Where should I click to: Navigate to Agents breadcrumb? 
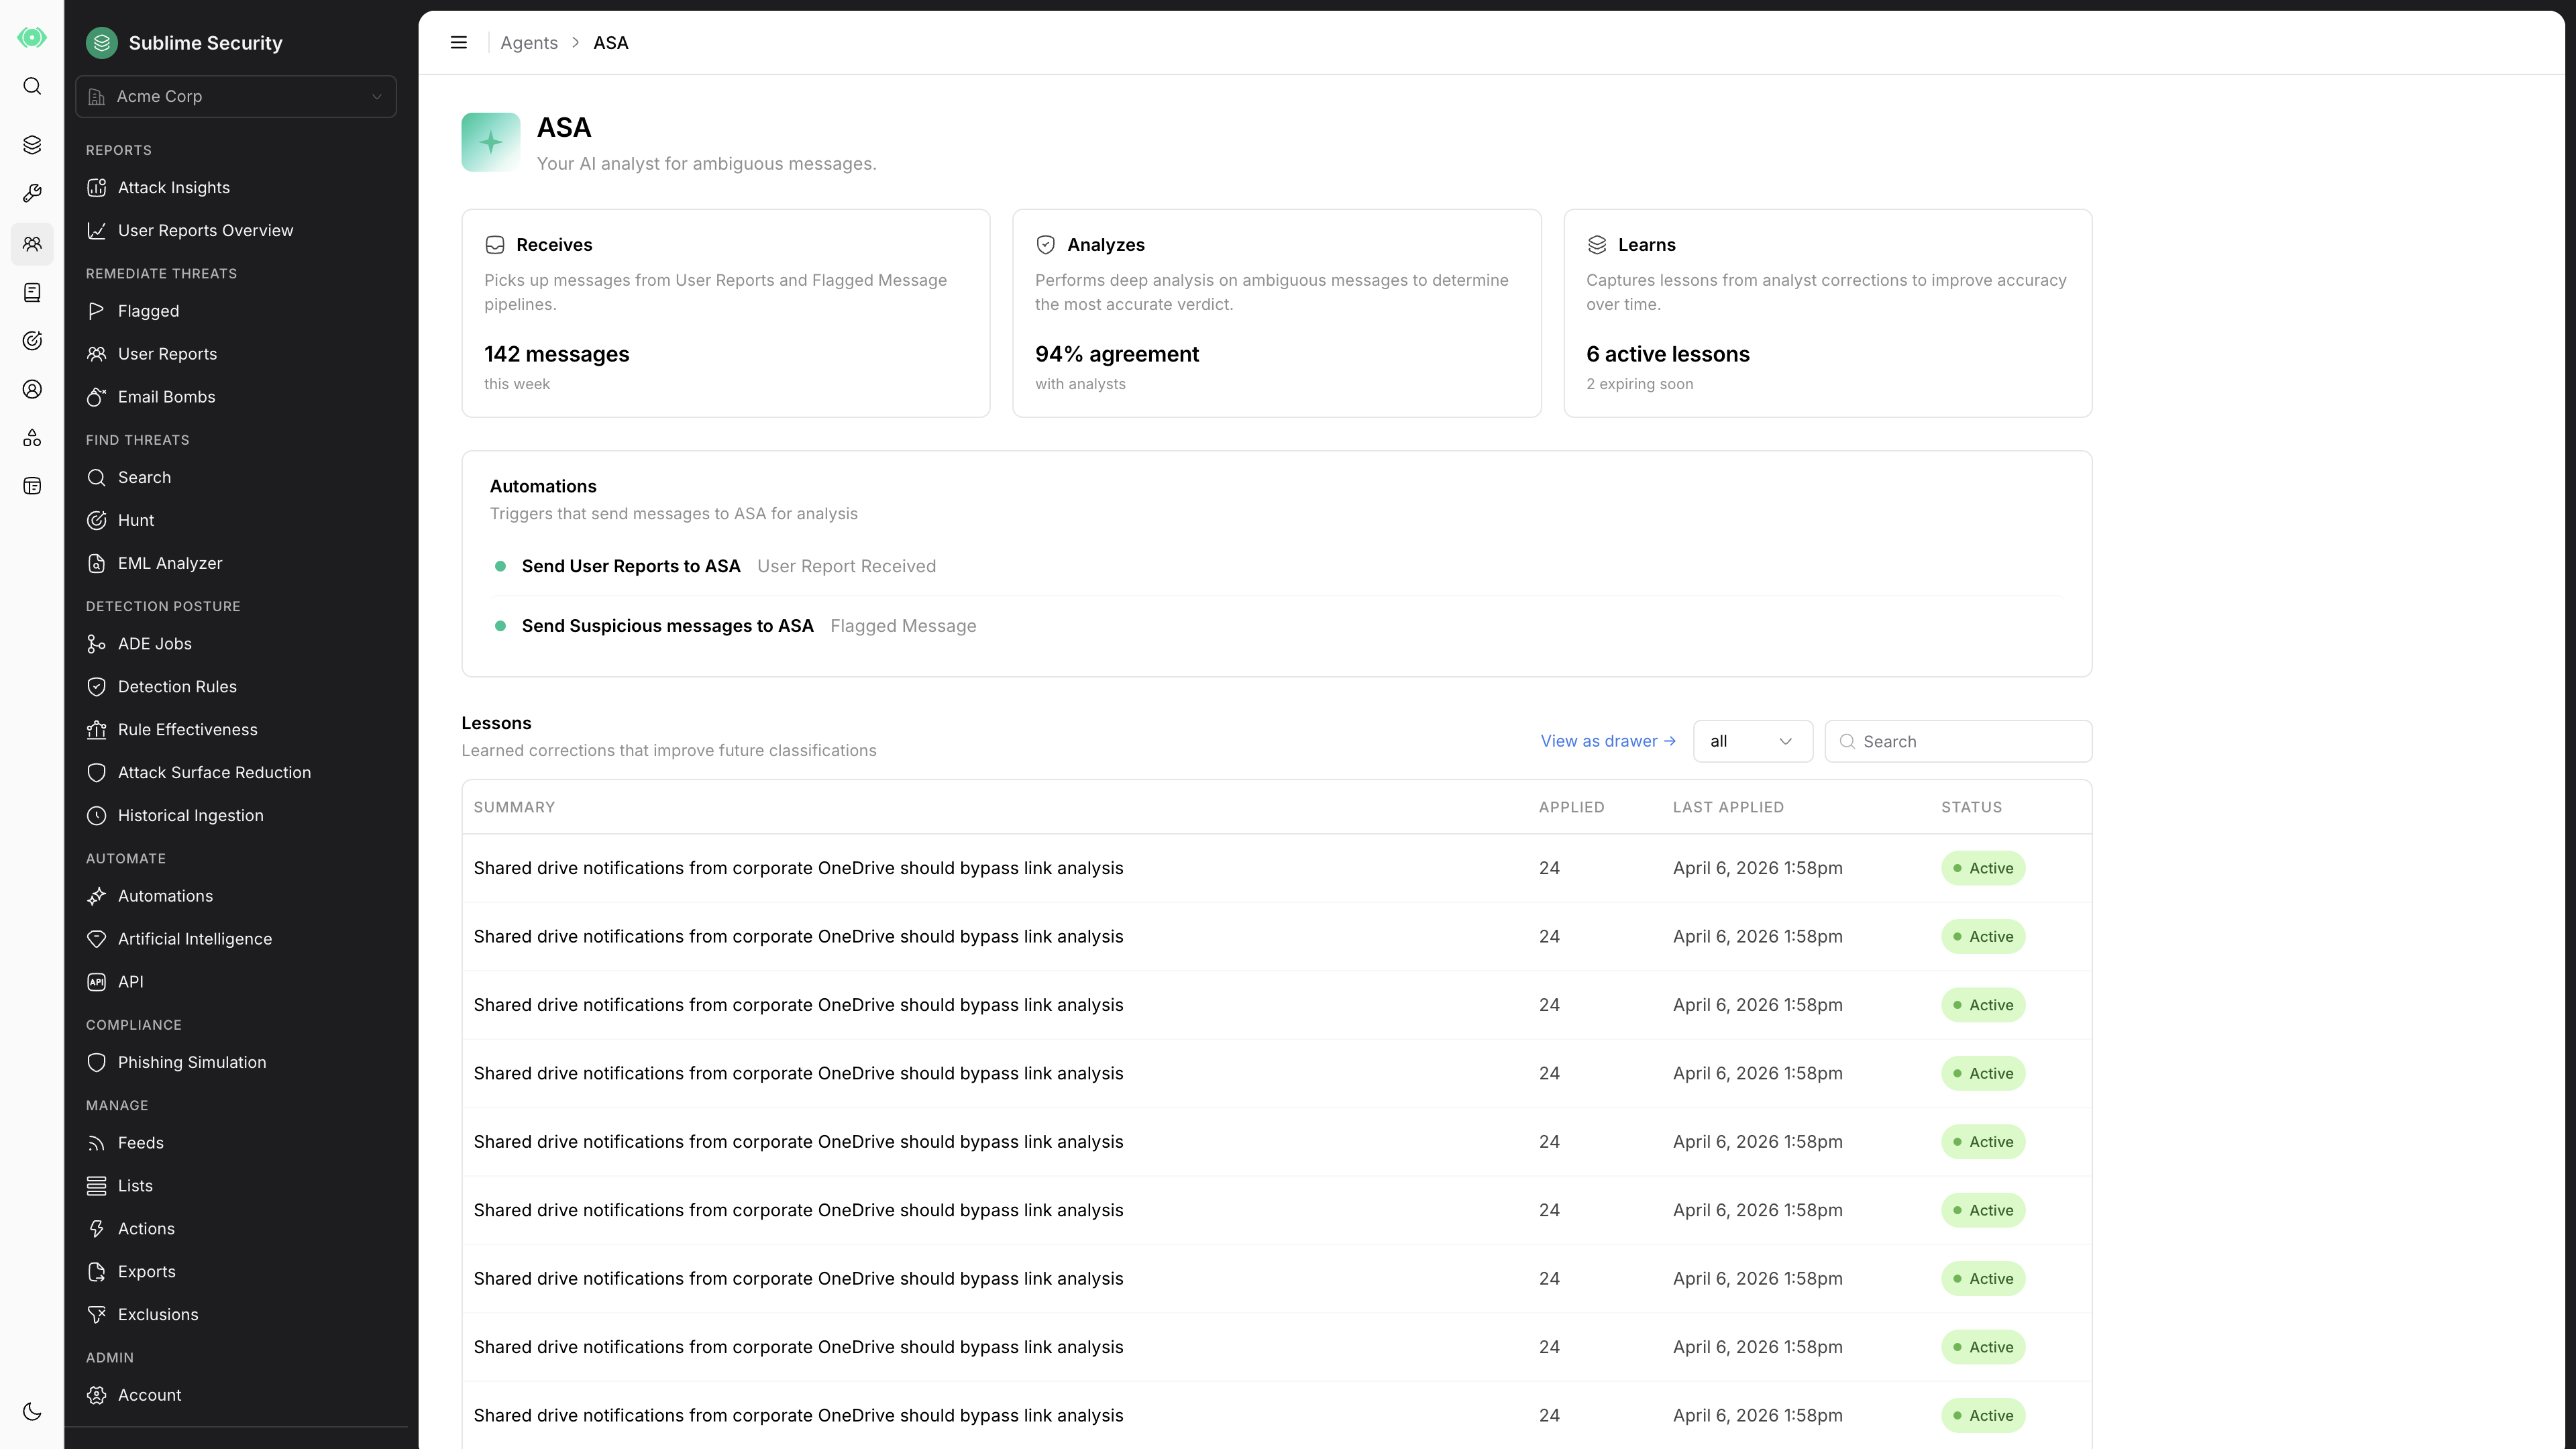(x=529, y=43)
